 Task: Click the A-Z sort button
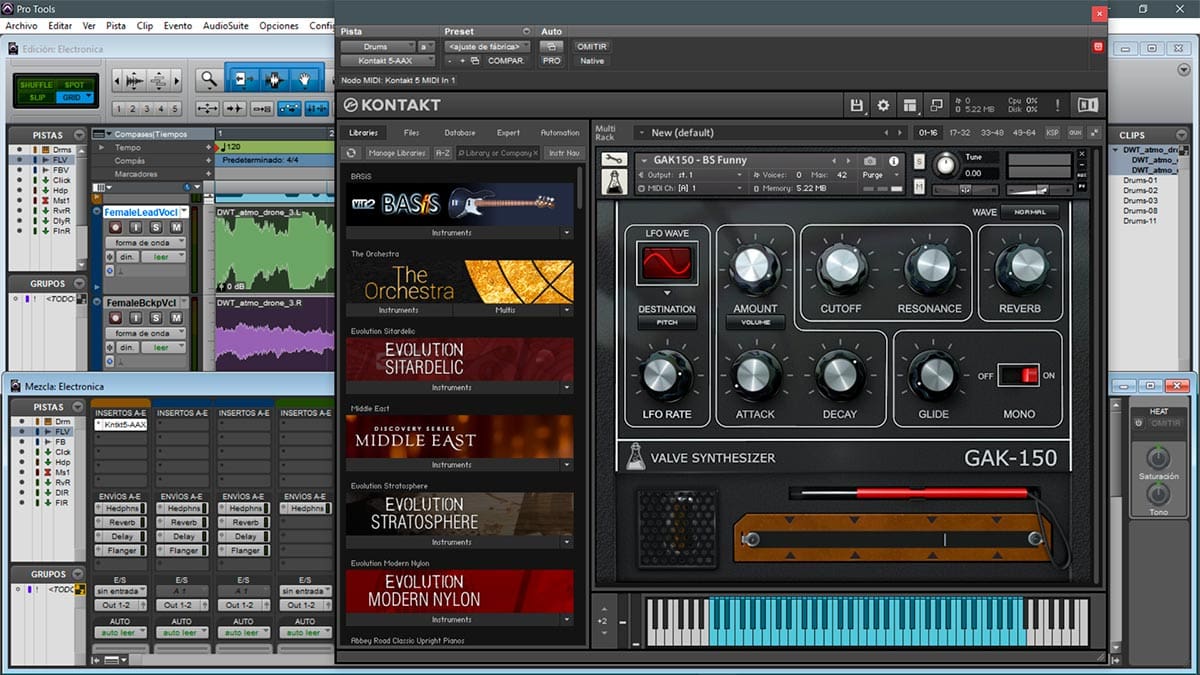click(443, 153)
